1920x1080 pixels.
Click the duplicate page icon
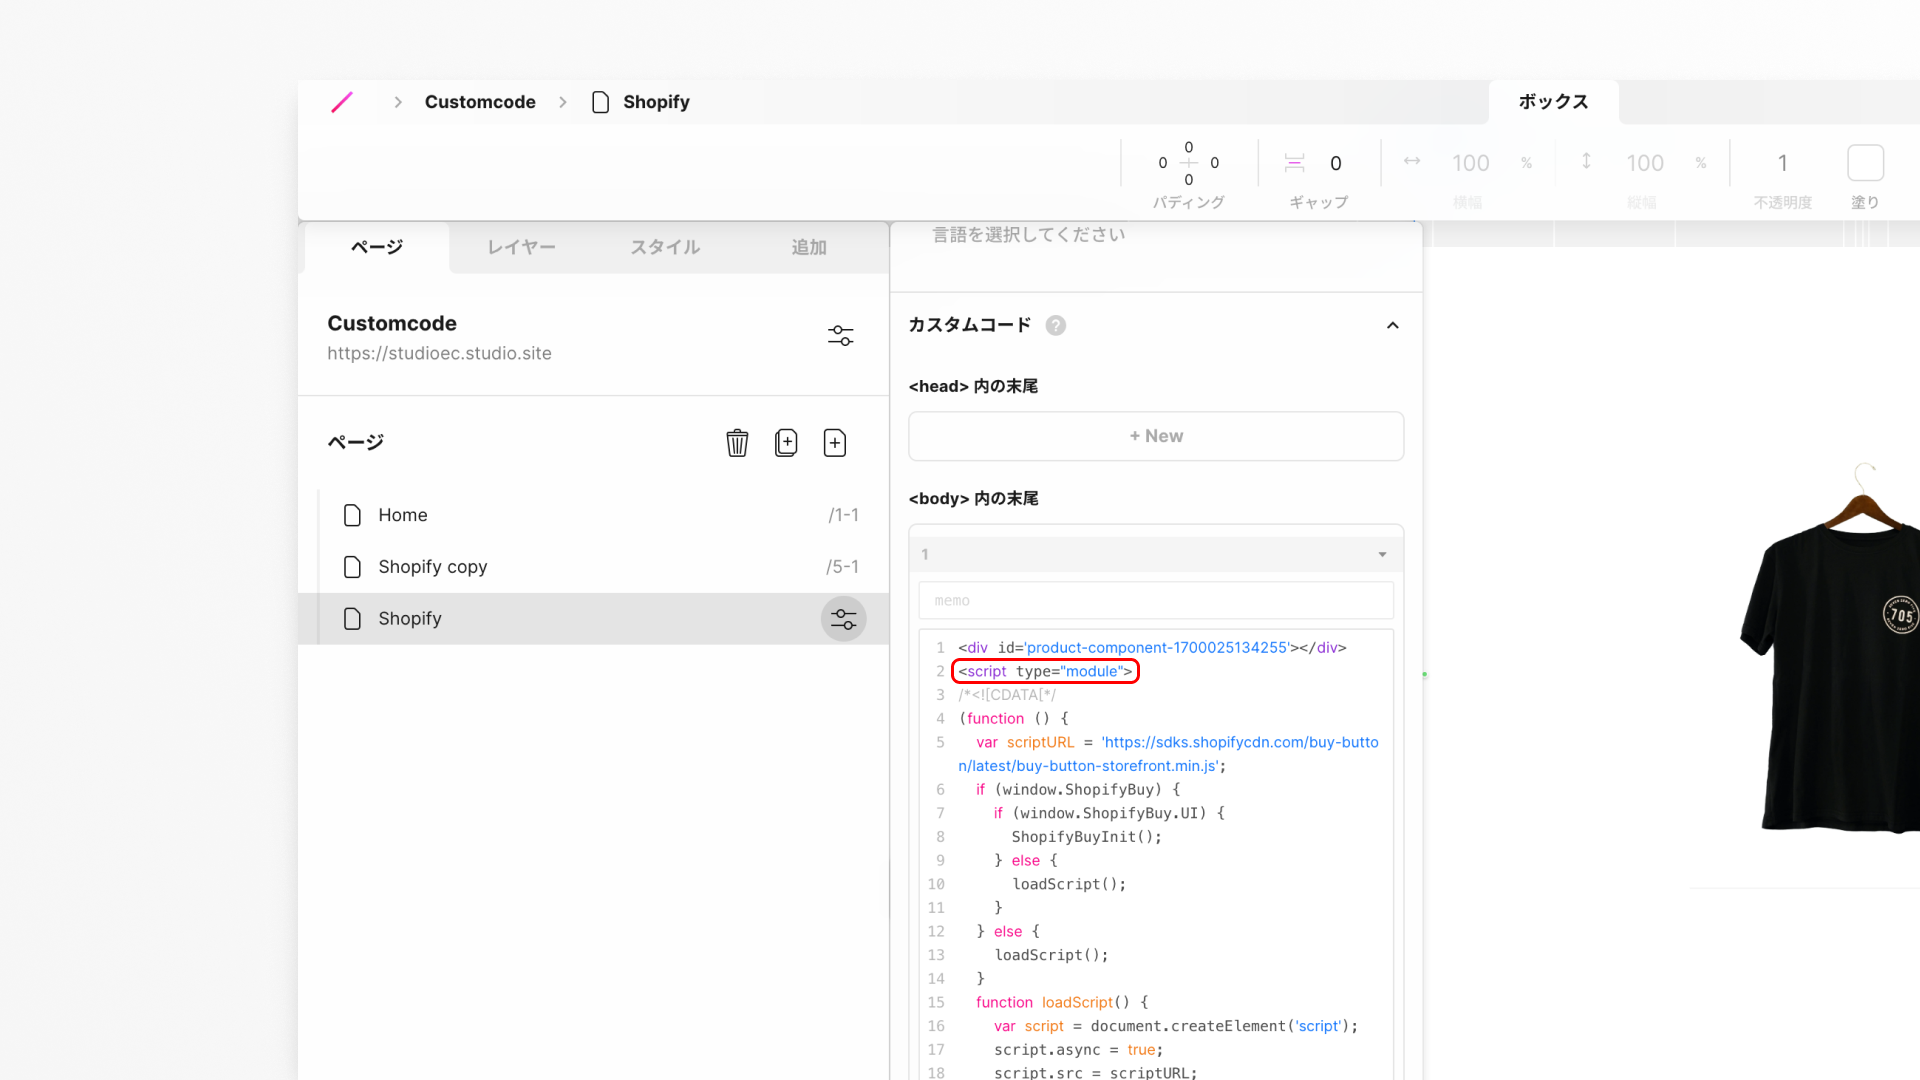pos(786,443)
